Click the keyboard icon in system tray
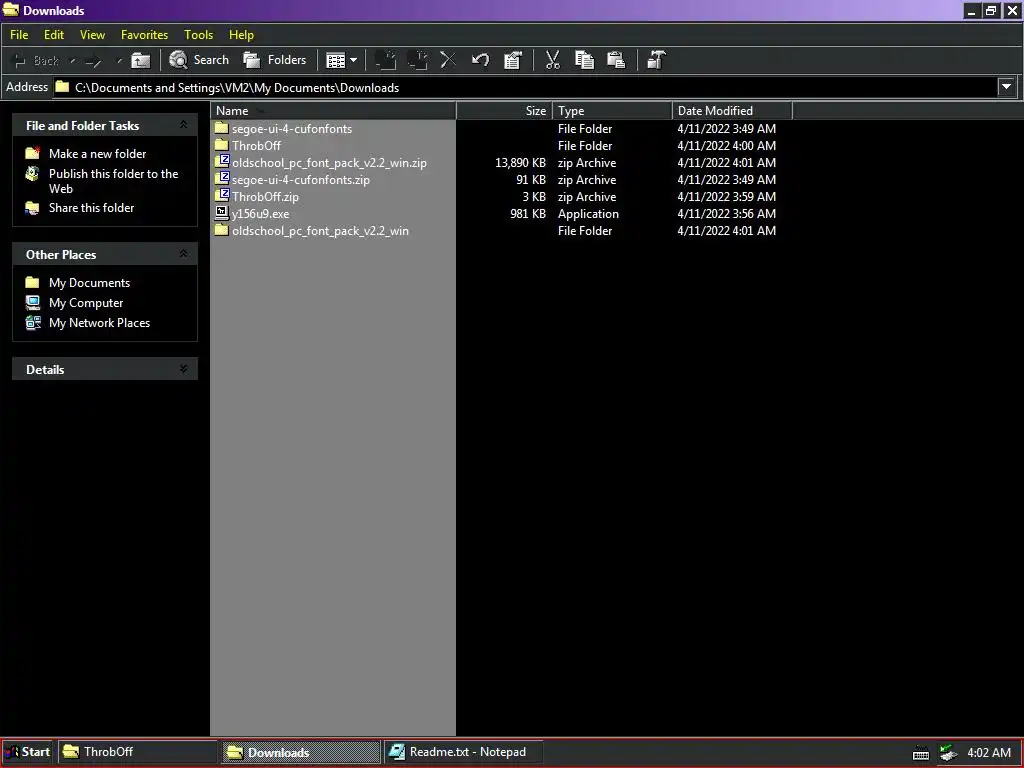Viewport: 1024px width, 768px height. click(921, 753)
